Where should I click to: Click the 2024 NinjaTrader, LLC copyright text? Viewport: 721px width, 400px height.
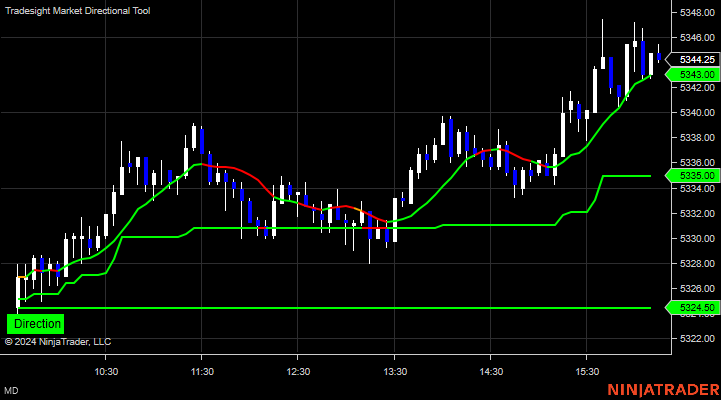(58, 342)
